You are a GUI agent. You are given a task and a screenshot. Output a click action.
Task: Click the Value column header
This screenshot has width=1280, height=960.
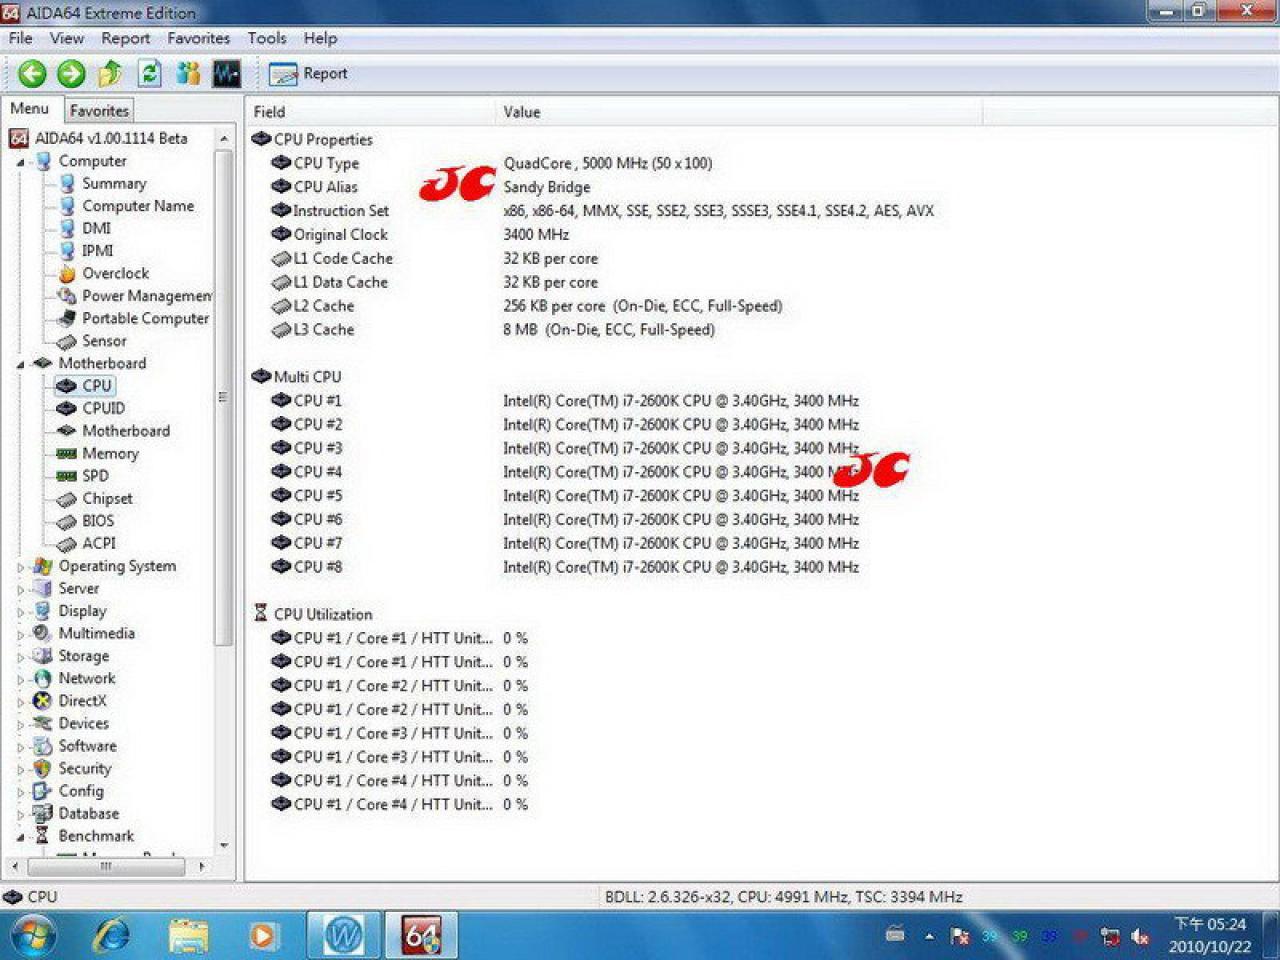click(739, 112)
